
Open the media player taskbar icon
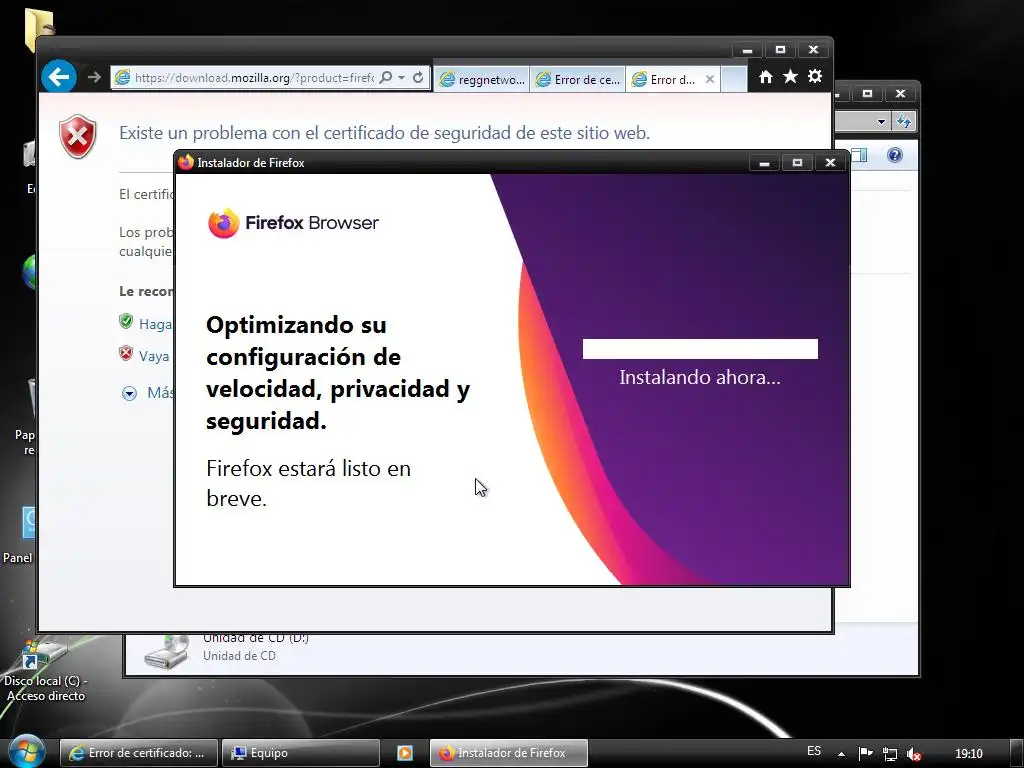pos(404,753)
